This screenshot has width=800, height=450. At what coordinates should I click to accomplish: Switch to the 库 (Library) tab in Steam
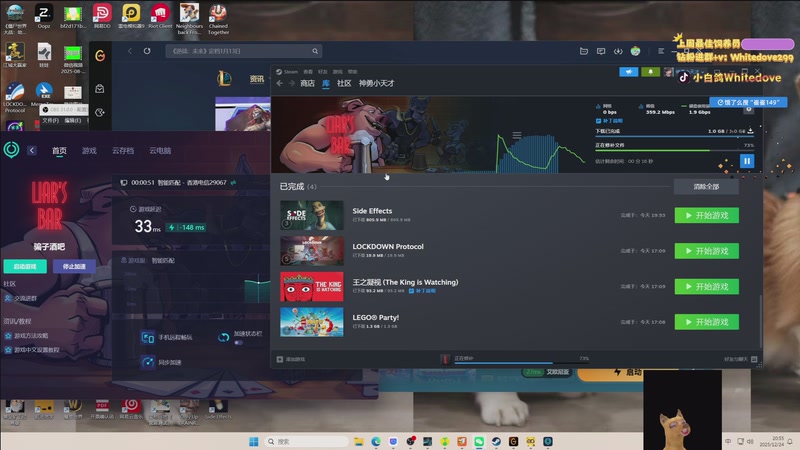pos(326,83)
